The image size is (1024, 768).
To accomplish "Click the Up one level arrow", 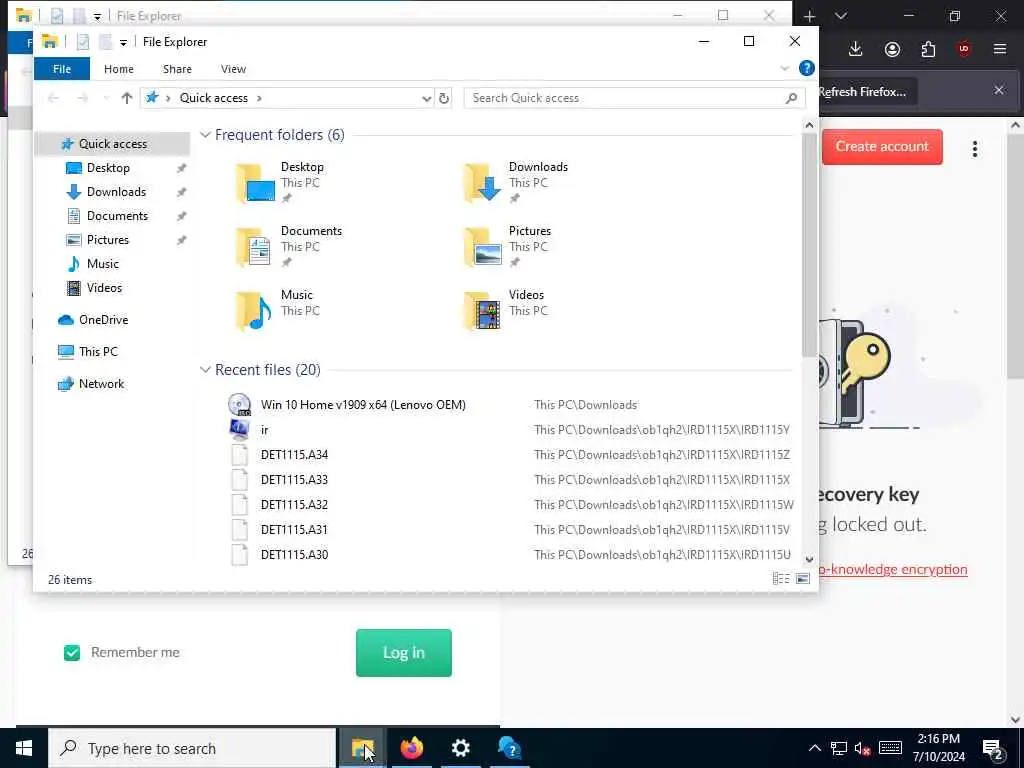I will click(127, 98).
